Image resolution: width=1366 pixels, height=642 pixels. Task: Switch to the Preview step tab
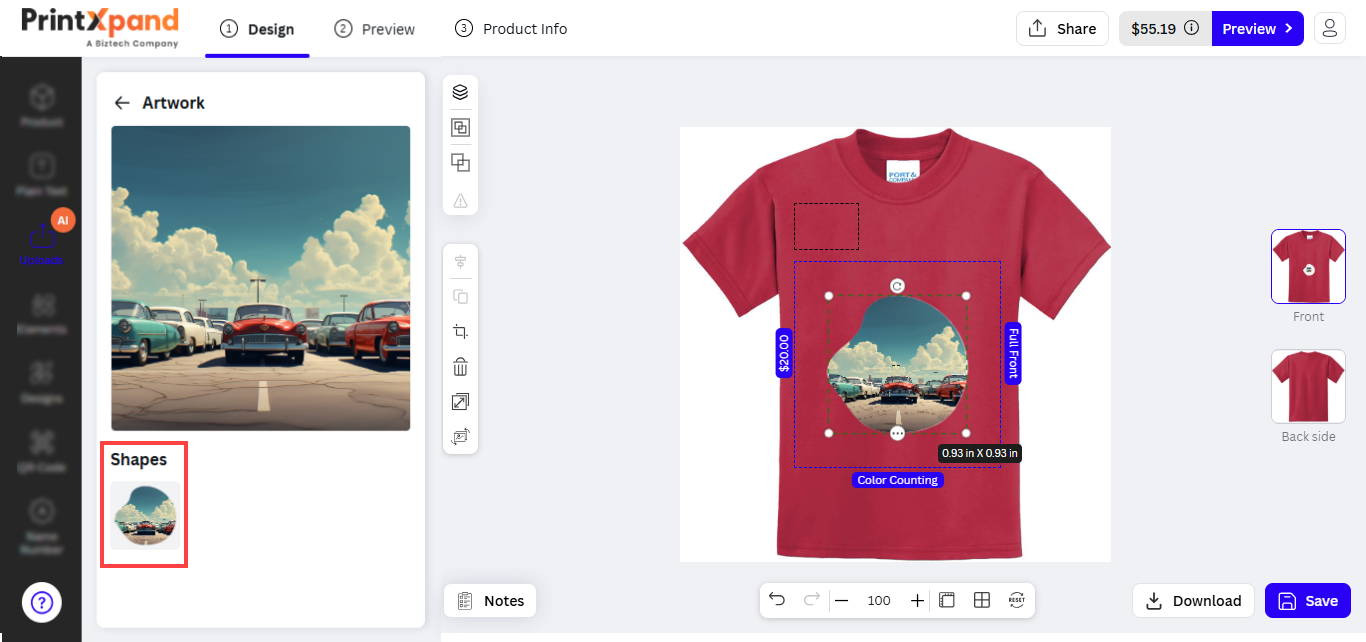(x=375, y=29)
